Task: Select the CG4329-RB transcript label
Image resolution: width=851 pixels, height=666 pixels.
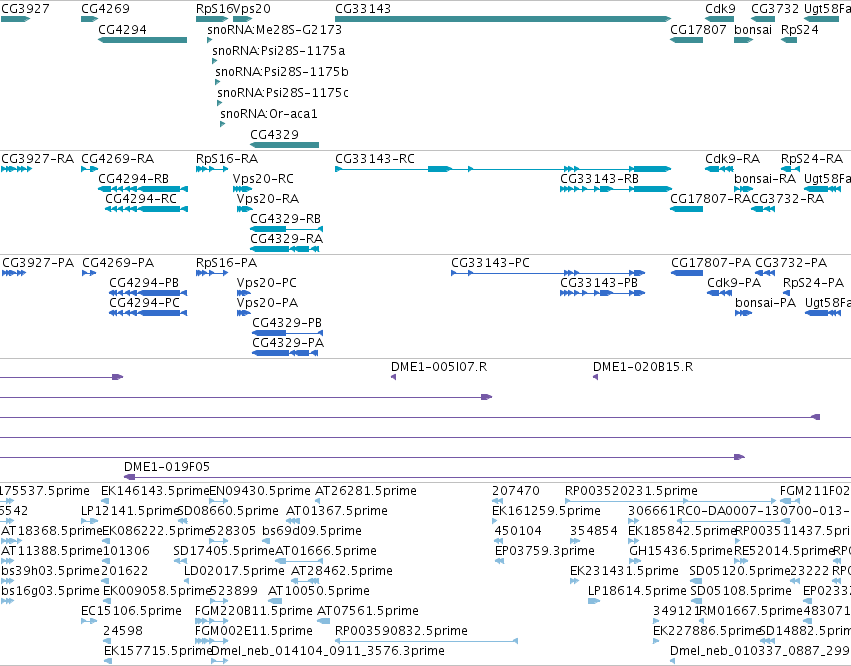Action: tap(285, 219)
